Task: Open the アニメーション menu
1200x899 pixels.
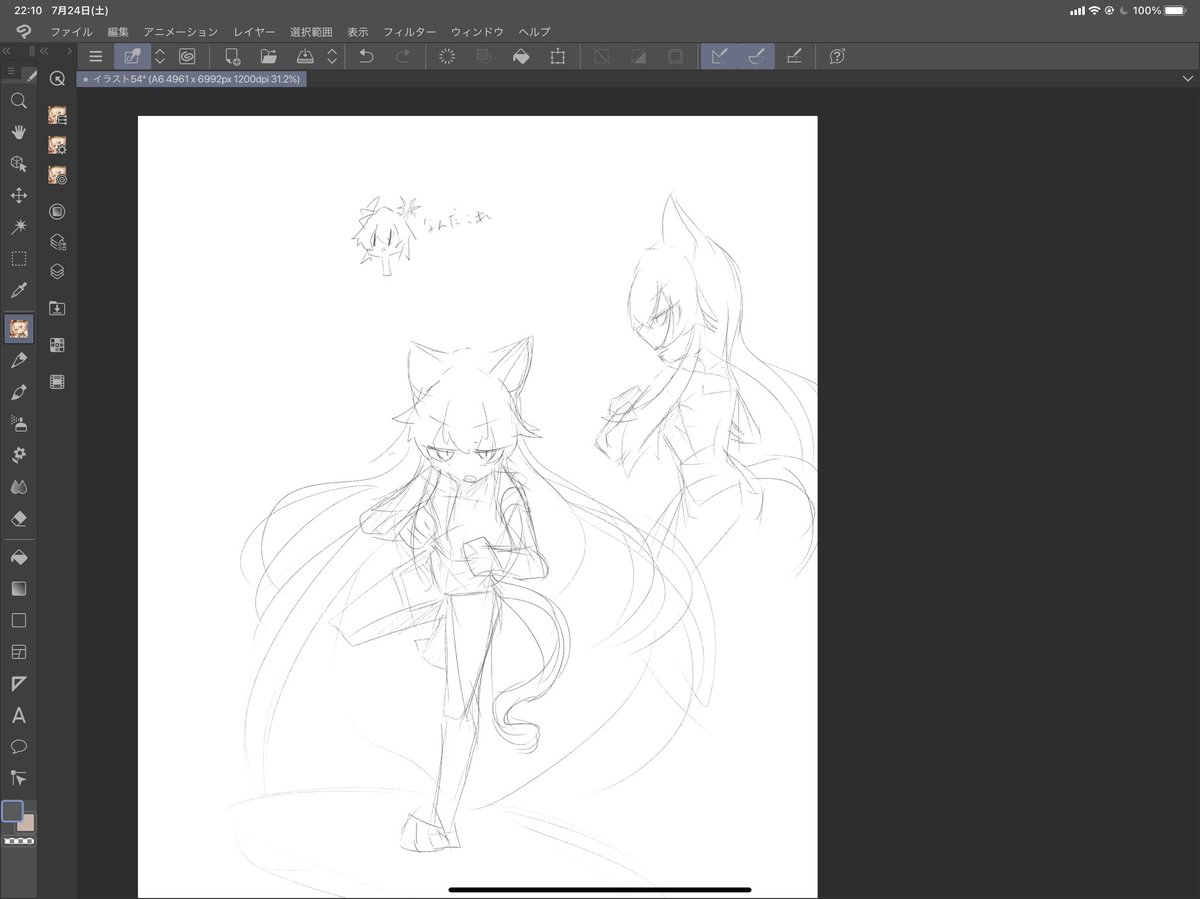Action: pos(180,32)
